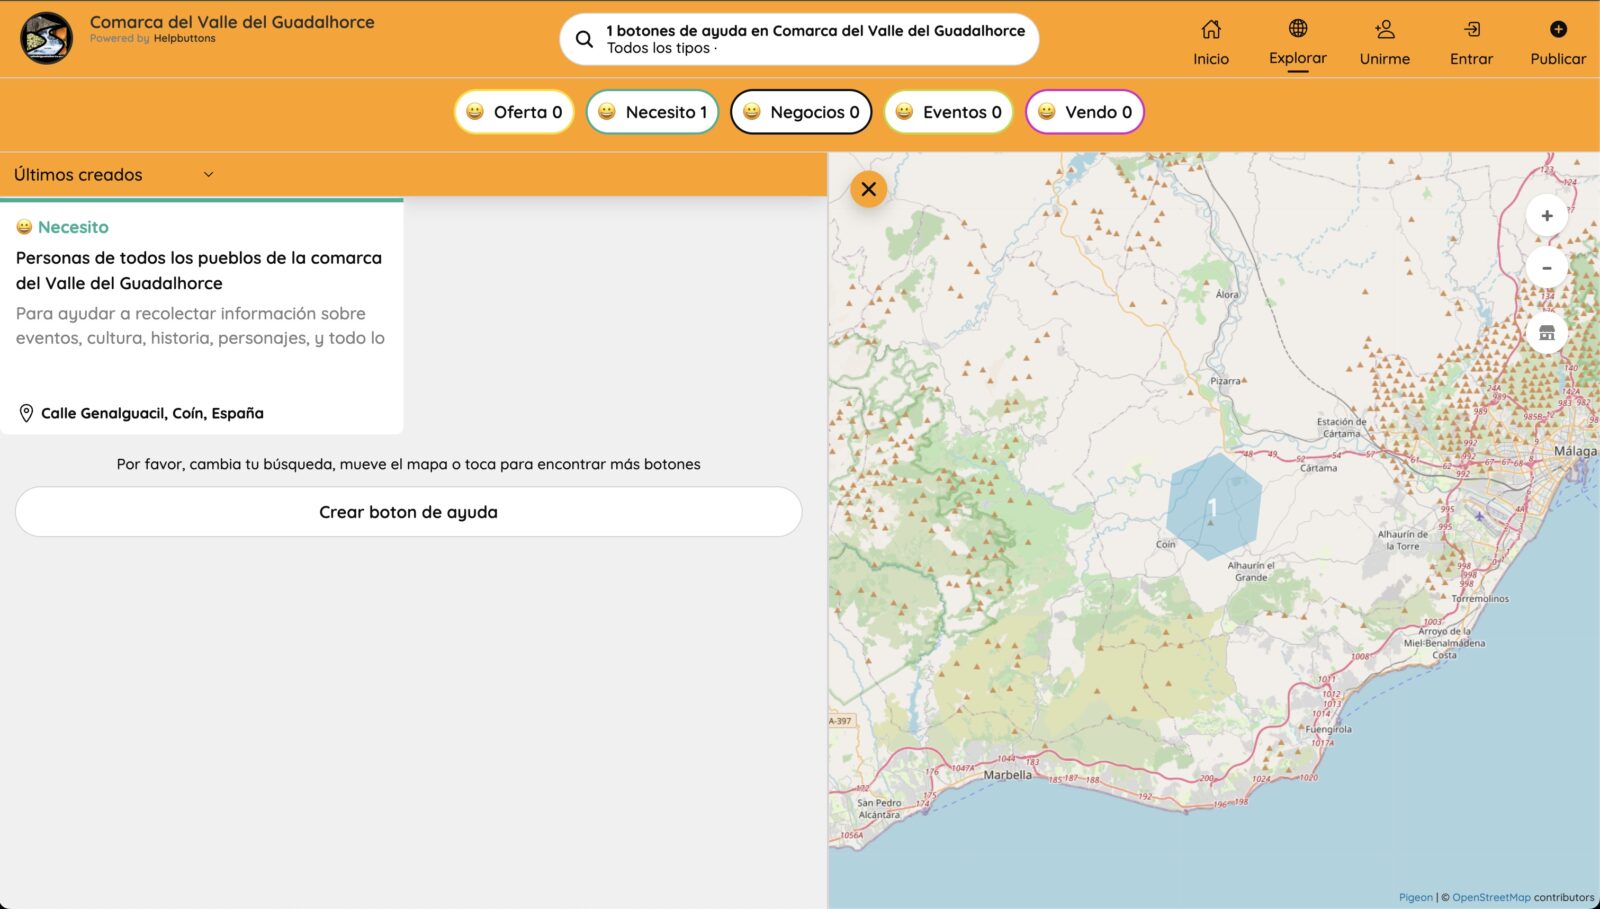
Task: Select the blue hexagon cluster marker
Action: pyautogui.click(x=1213, y=507)
